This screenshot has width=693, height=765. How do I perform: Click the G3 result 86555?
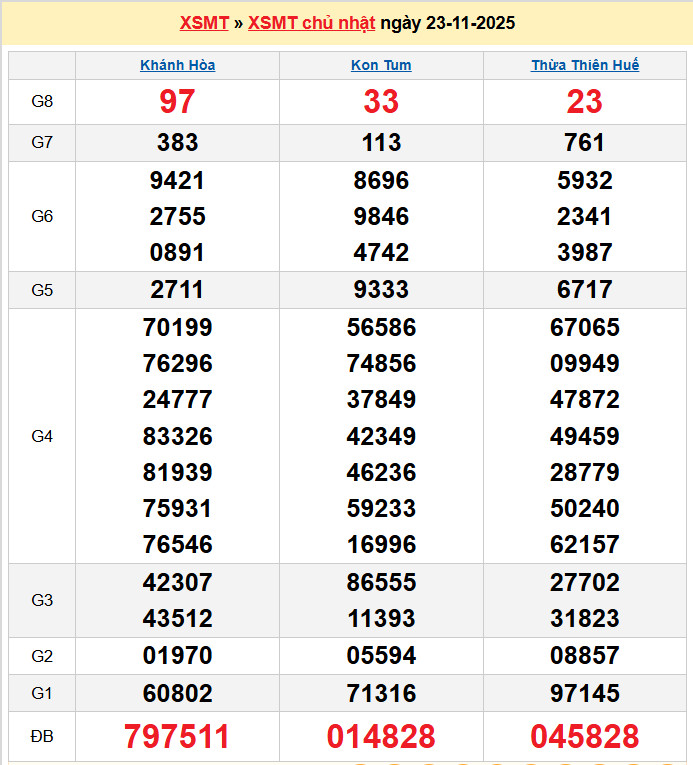tap(381, 582)
